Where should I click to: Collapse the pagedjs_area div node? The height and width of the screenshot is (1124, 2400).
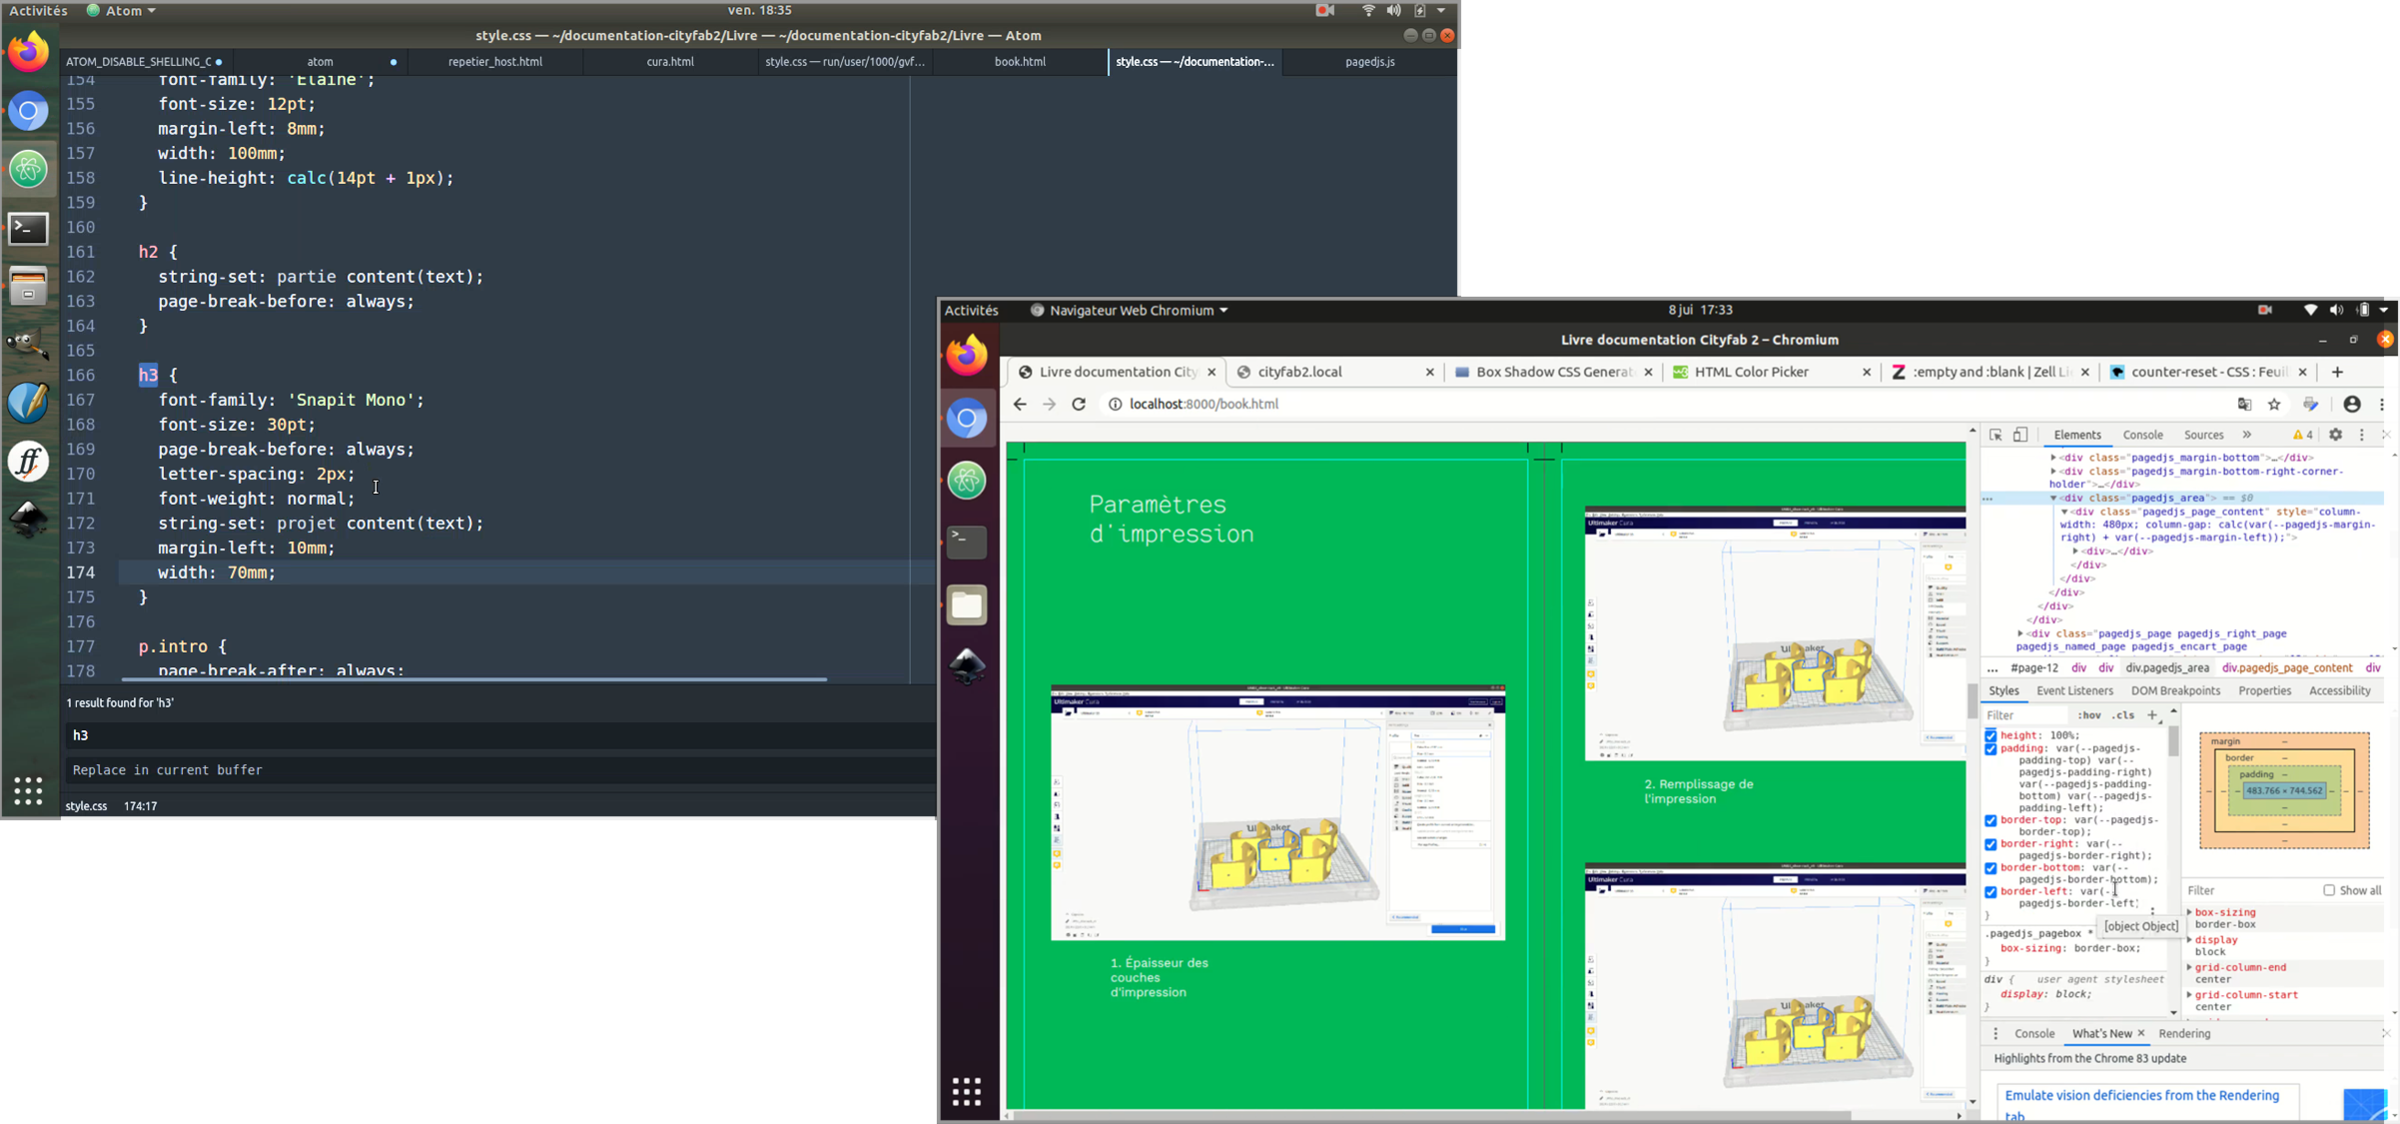coord(2054,498)
